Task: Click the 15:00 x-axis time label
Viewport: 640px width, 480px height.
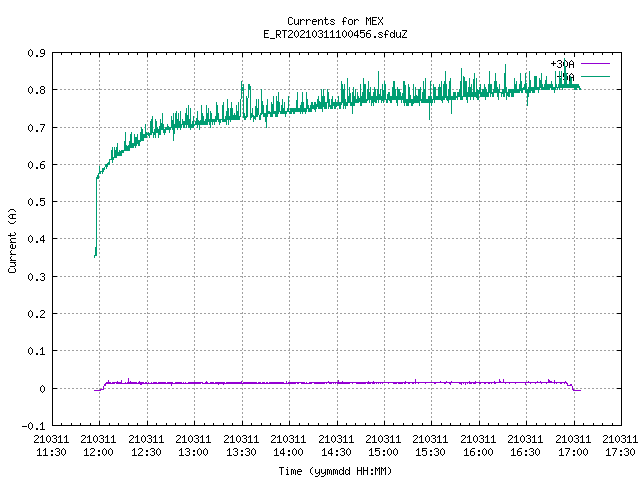Action: click(383, 452)
